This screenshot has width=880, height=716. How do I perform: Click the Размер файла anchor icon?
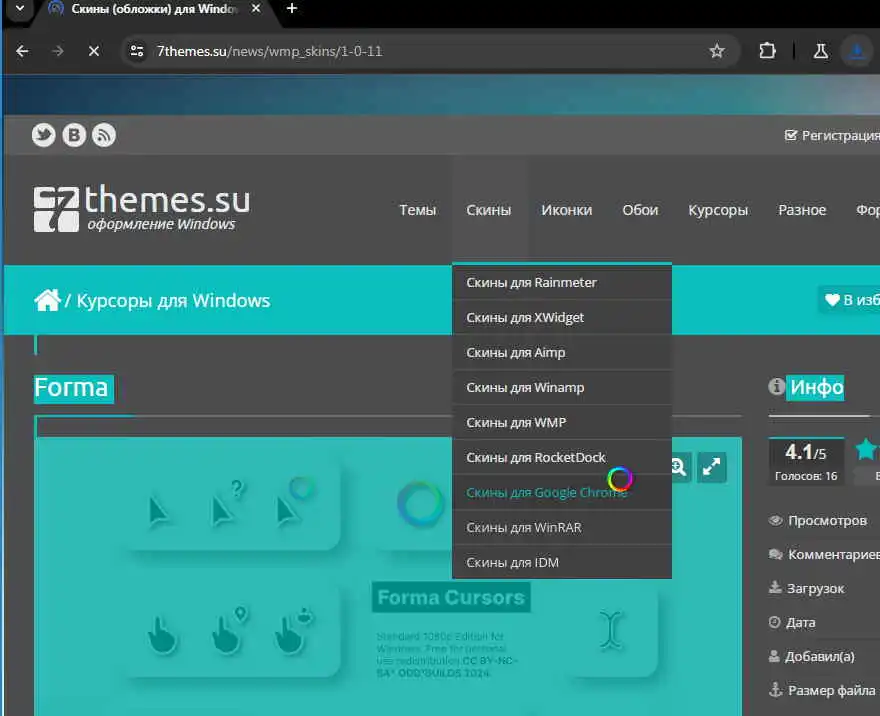coord(775,690)
